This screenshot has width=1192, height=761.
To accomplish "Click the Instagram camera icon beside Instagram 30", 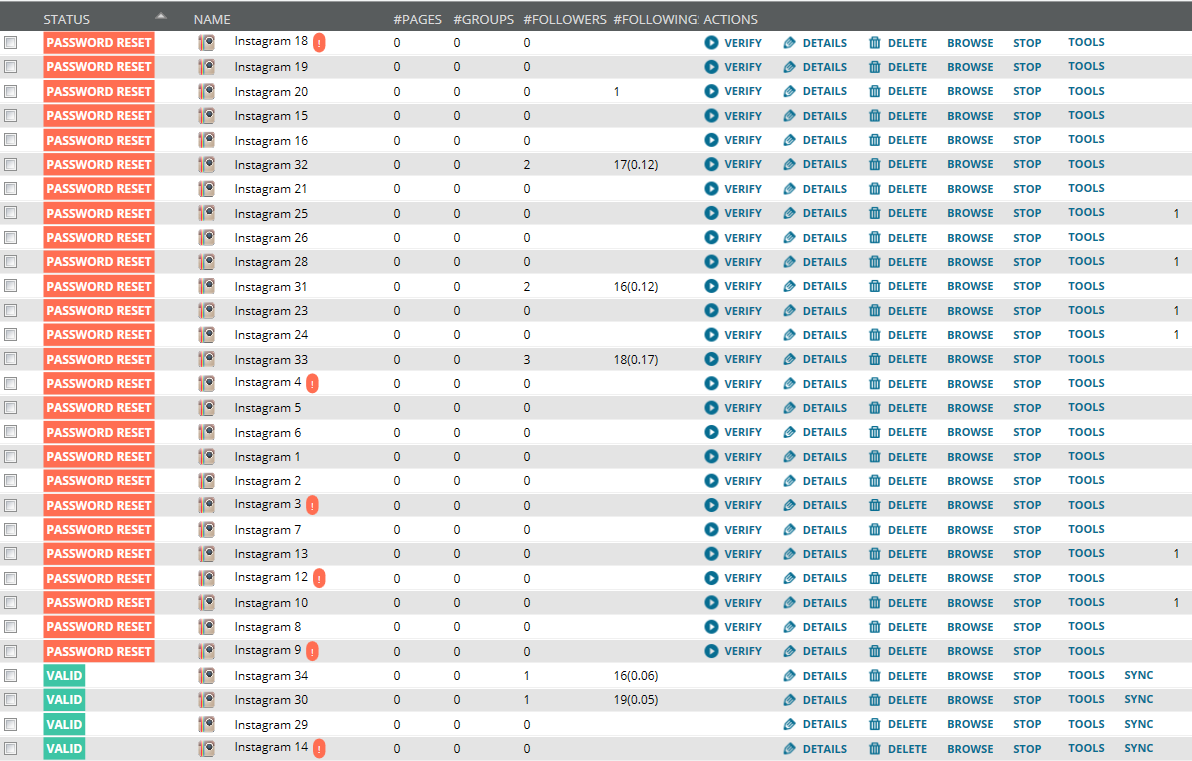I will pos(206,699).
